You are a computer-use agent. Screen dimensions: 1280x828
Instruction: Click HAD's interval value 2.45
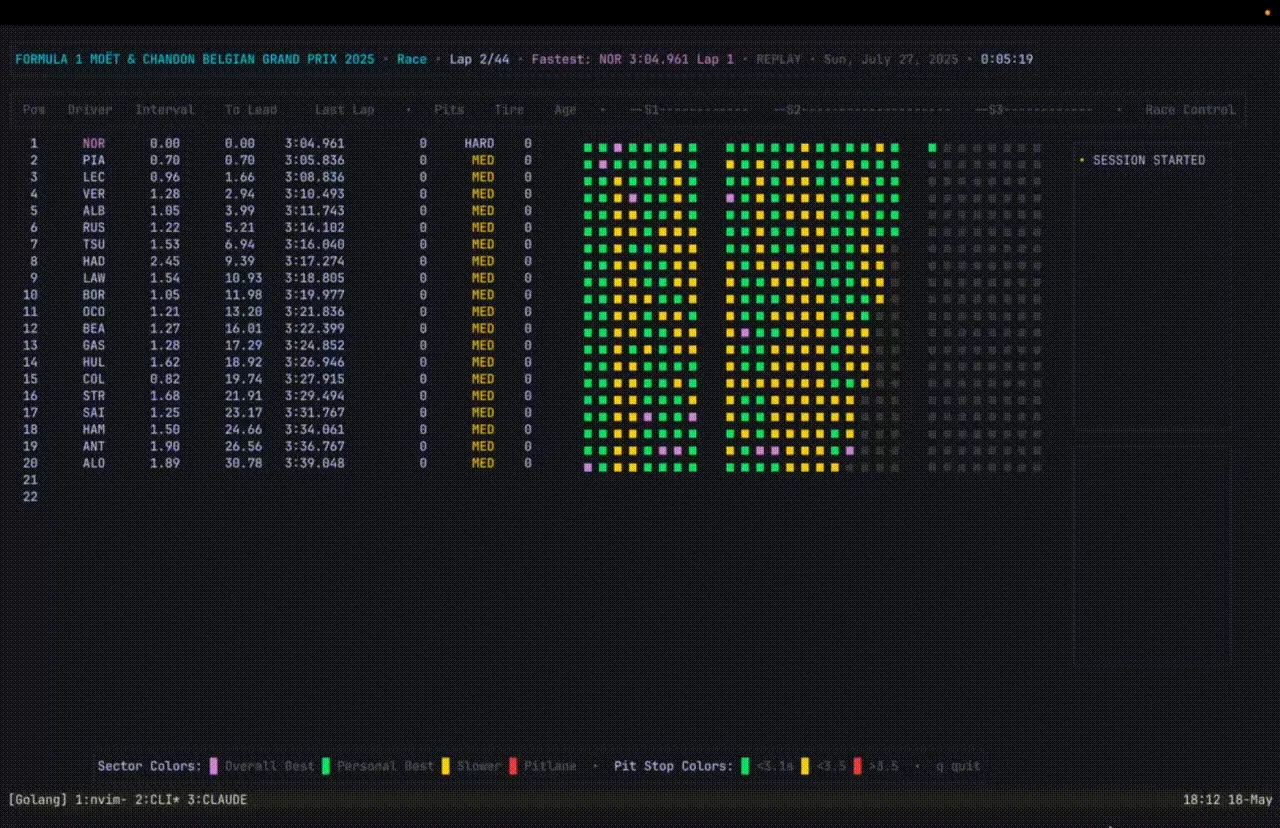(165, 261)
